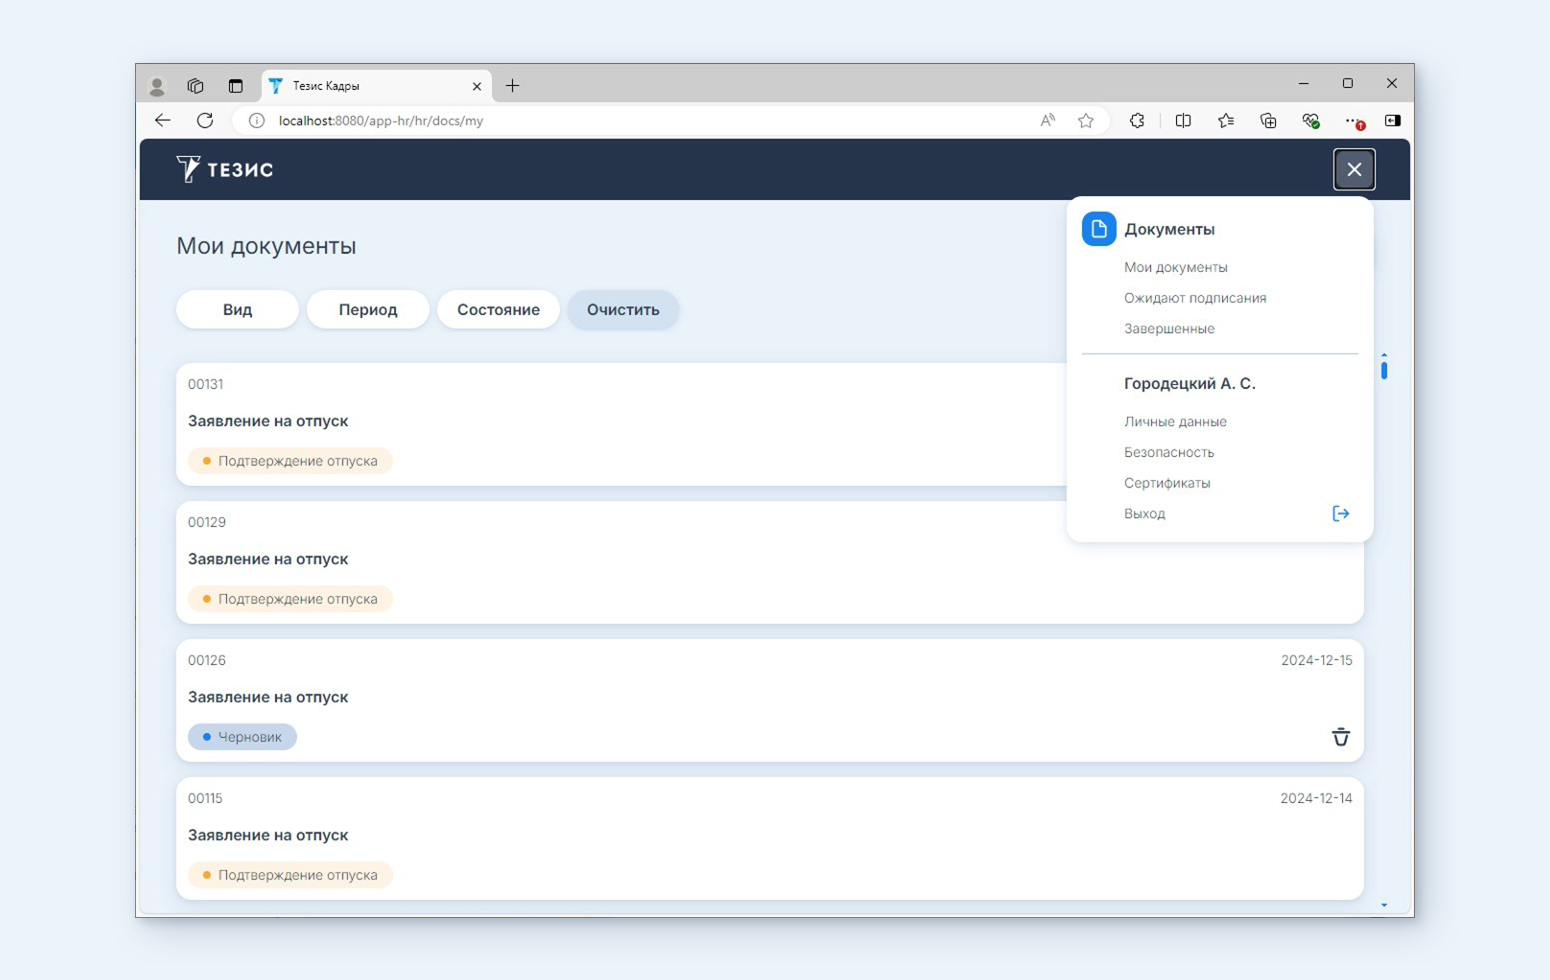Open read aloud icon in address bar
1550x980 pixels.
[1047, 121]
